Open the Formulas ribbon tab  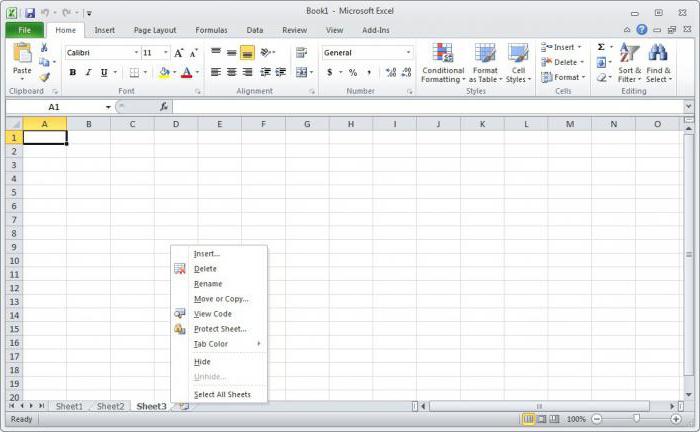point(211,30)
